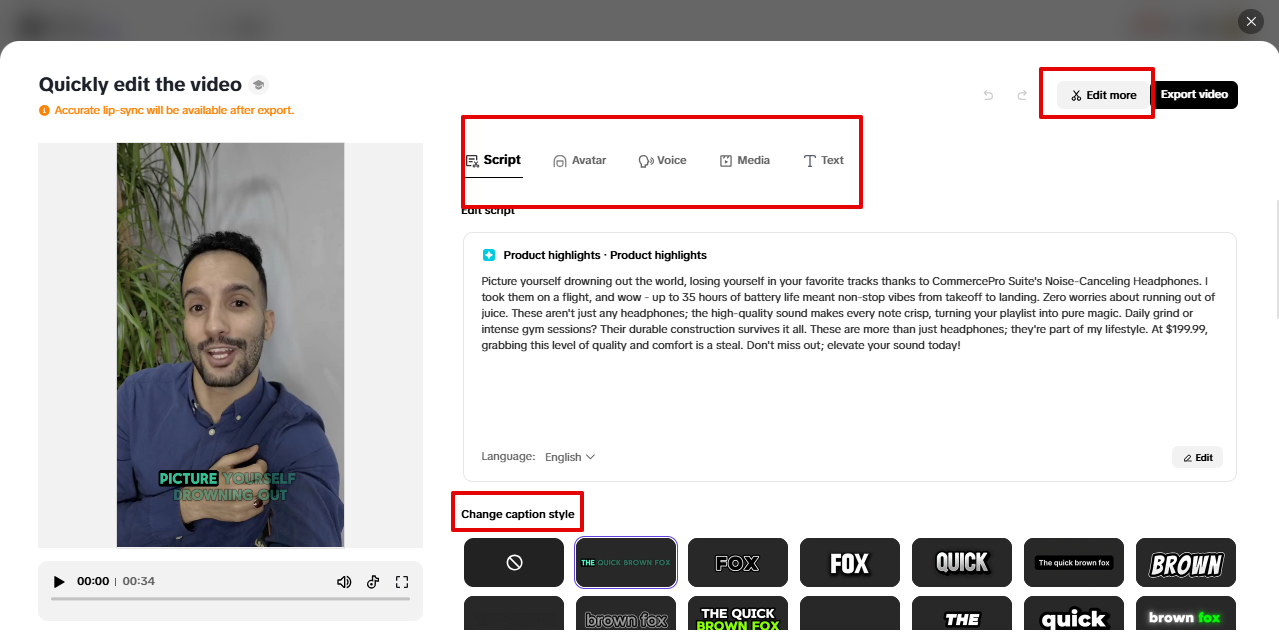
Task: Click the eraser icon next to the video title
Action: coord(258,84)
